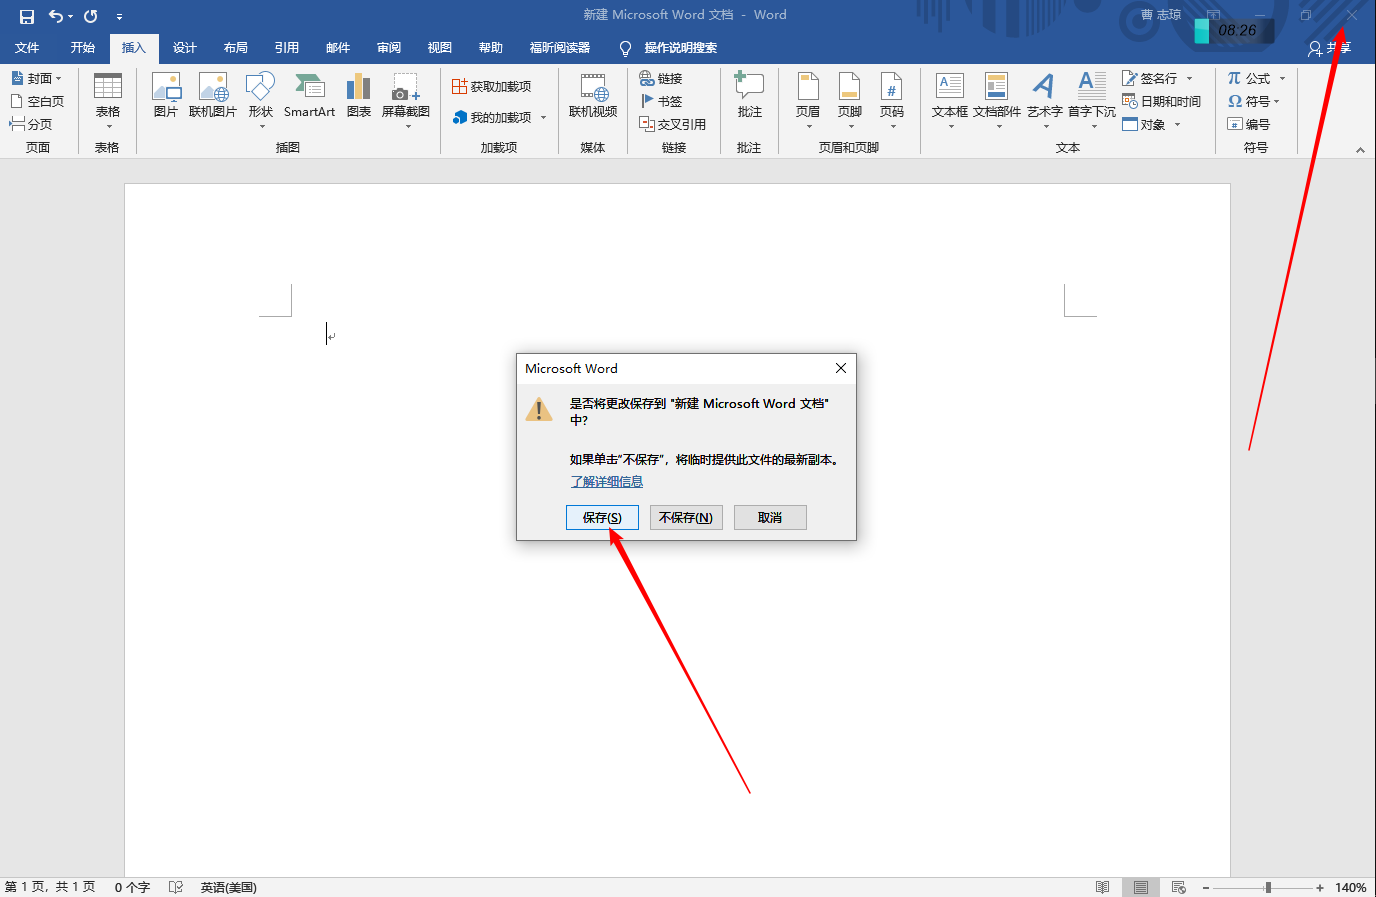Image resolution: width=1376 pixels, height=897 pixels.
Task: Open the 了解详细信息 learn more link
Action: point(607,481)
